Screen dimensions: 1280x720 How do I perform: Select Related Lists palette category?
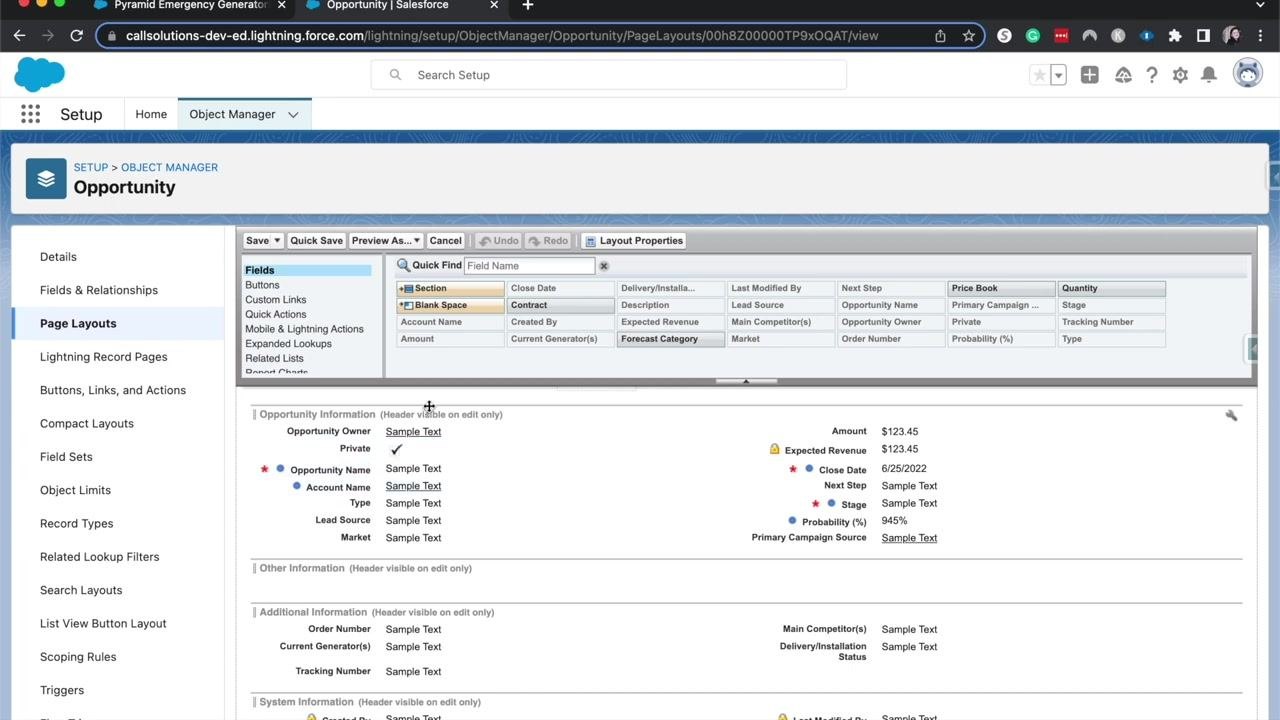point(274,358)
